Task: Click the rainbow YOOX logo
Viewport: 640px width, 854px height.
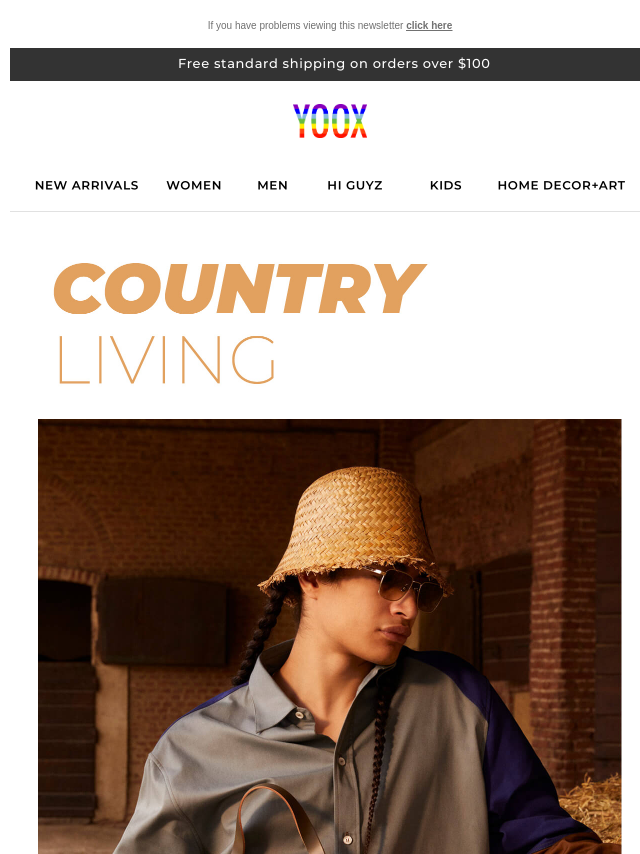Action: click(x=330, y=121)
